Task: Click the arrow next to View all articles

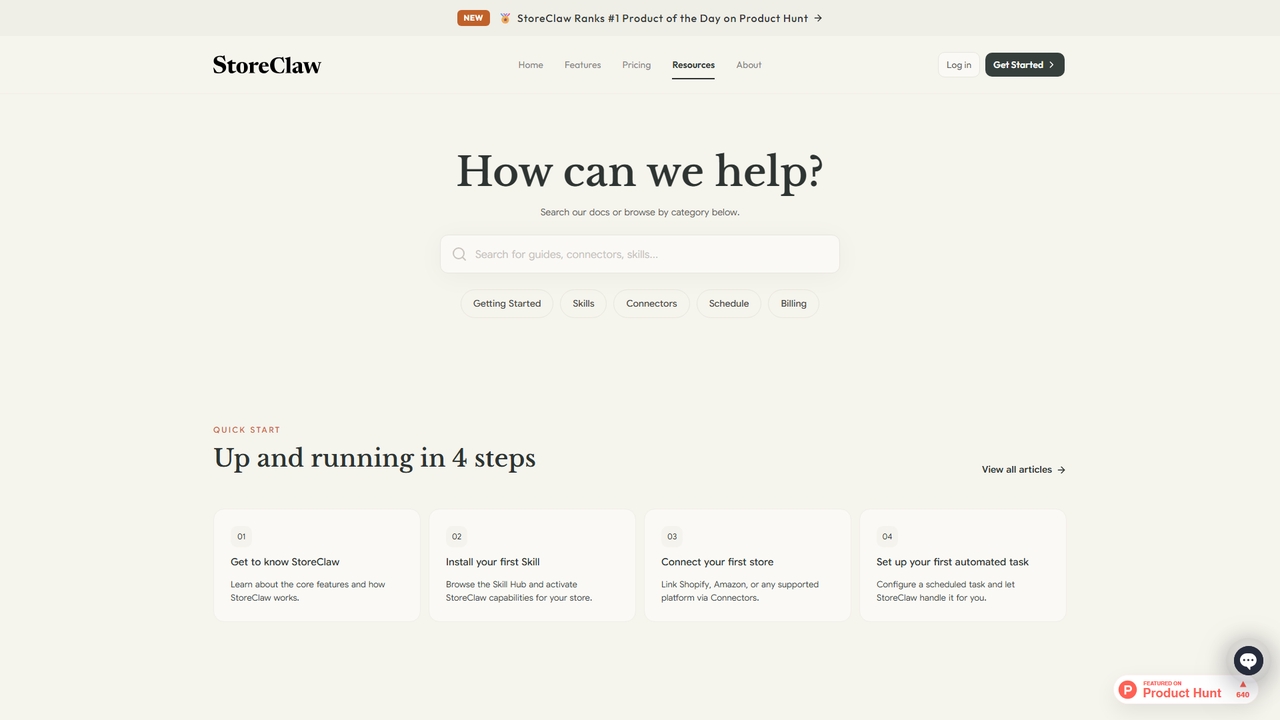Action: (x=1061, y=470)
